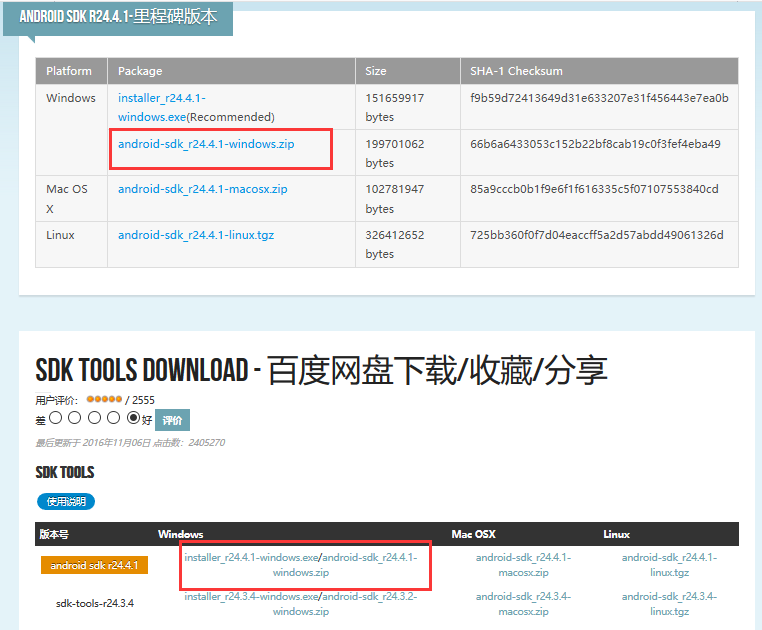Click checksum starting with 85a9cccb

(594, 189)
